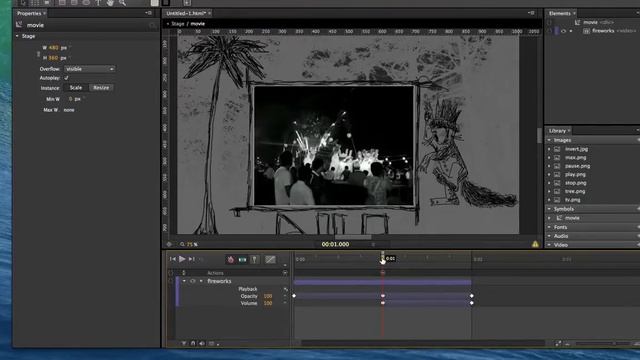Screen dimensions: 640x360
Task: Click the fit timeline to window icon
Action: point(558,344)
